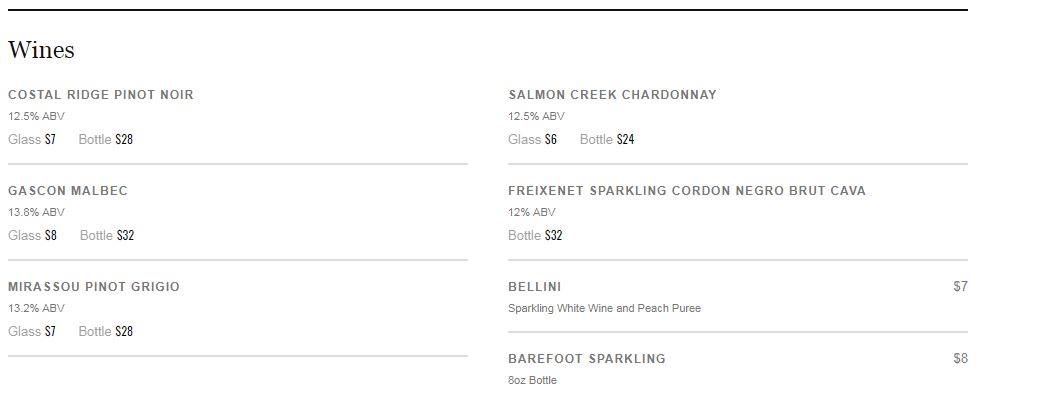The width and height of the screenshot is (1037, 402).
Task: Click the Bellini $7 price
Action: (x=960, y=287)
